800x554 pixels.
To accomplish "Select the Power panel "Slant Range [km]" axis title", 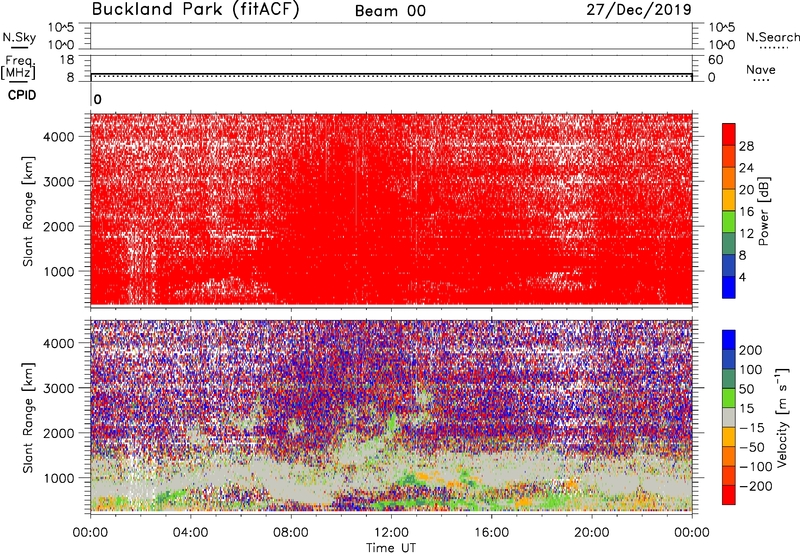I will [x=28, y=211].
